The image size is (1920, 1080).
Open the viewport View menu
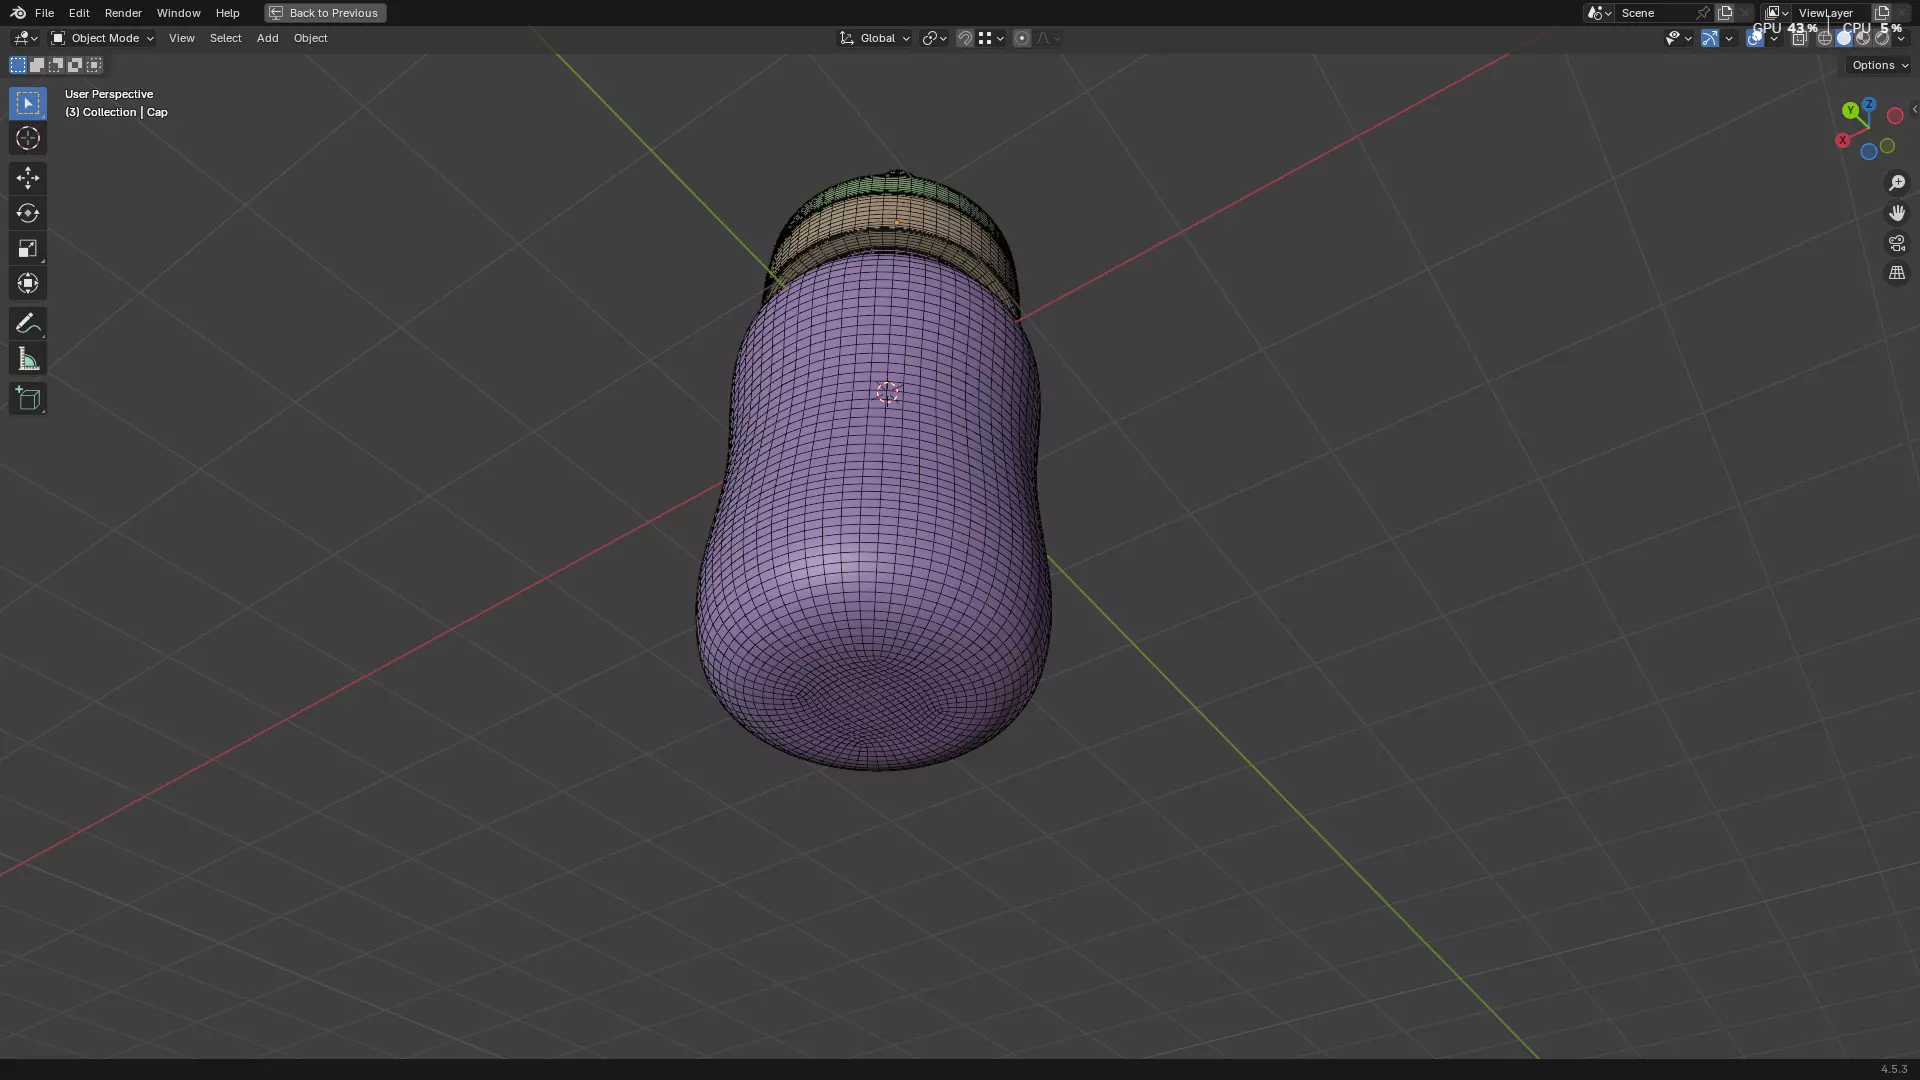pos(181,38)
